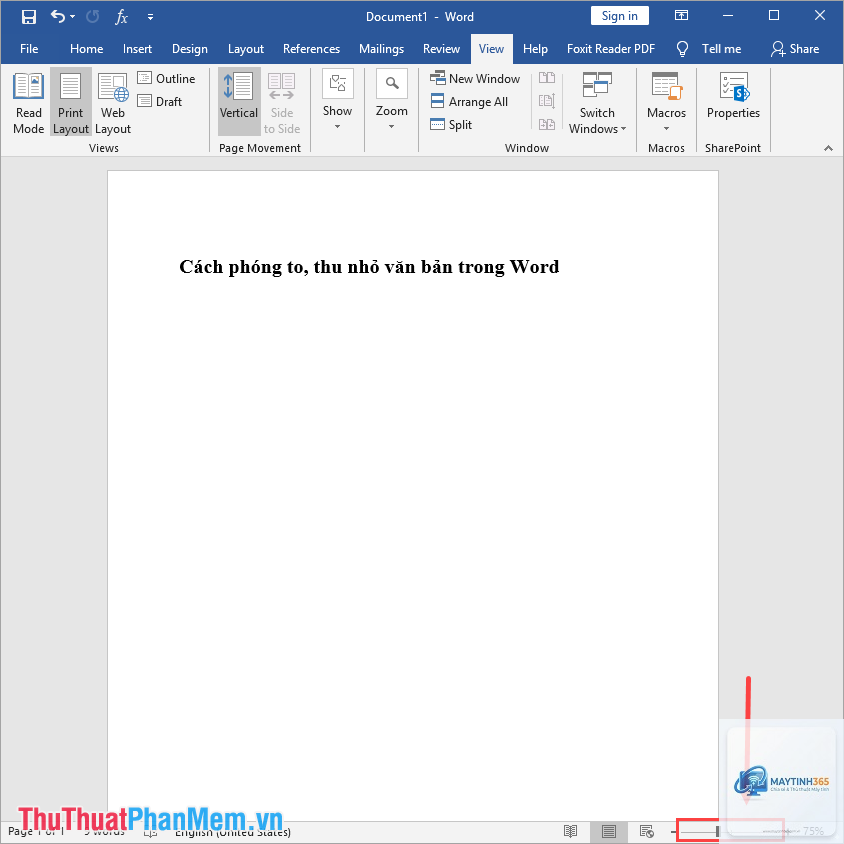Click the zoom slider handle in the status bar
This screenshot has height=844, width=844.
(x=717, y=832)
